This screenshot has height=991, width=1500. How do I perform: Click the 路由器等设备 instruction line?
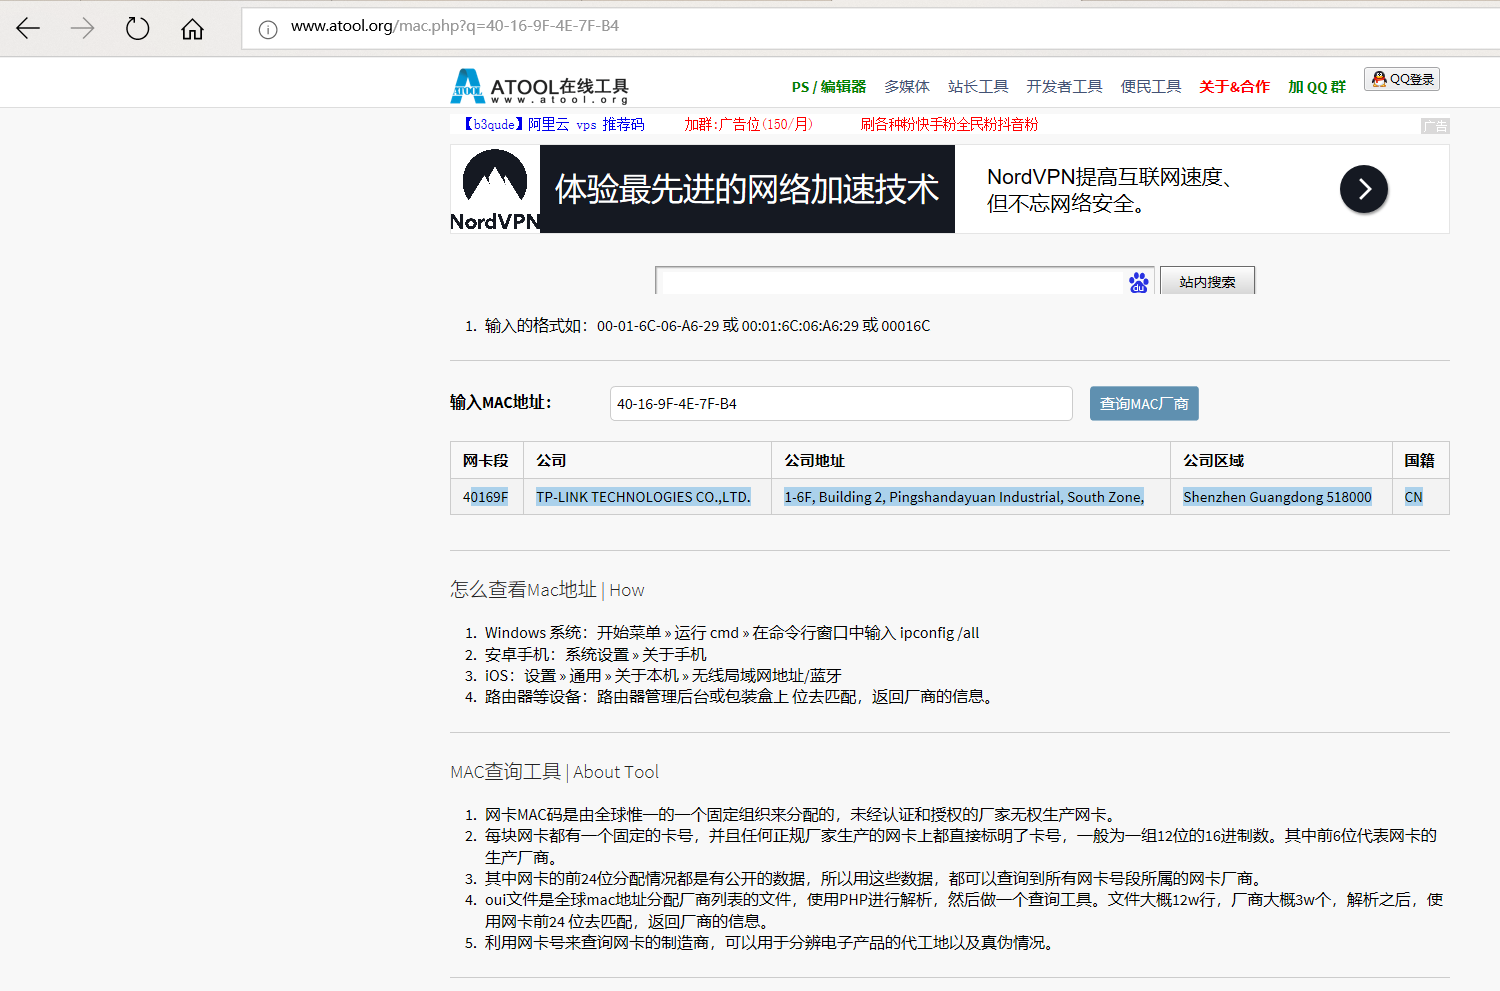tap(741, 696)
